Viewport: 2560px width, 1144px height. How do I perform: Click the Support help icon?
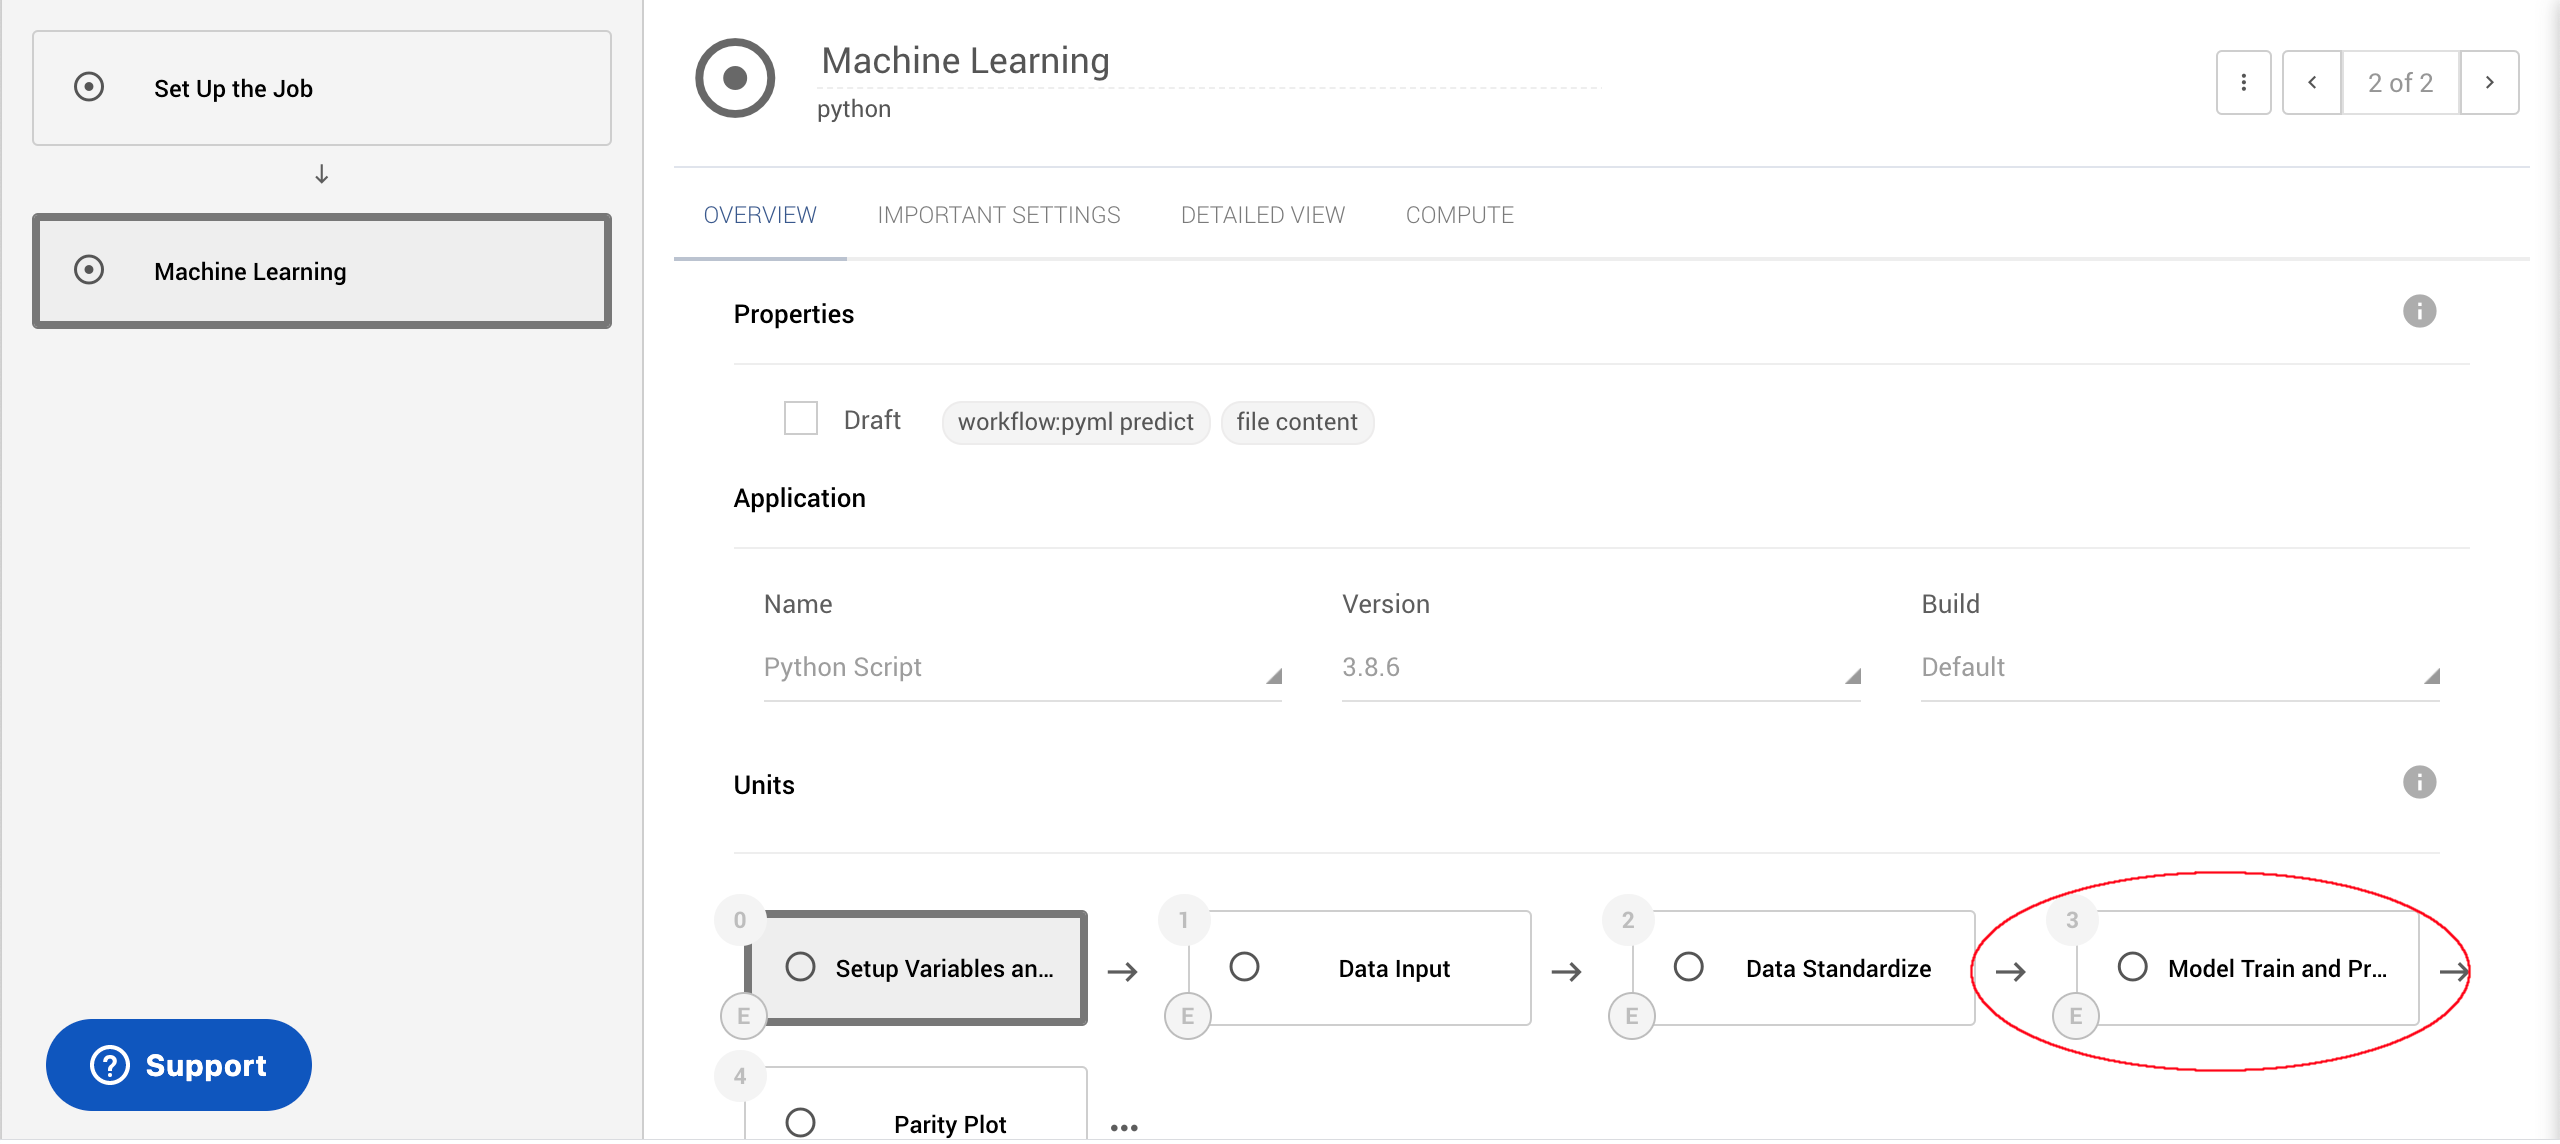pos(108,1065)
